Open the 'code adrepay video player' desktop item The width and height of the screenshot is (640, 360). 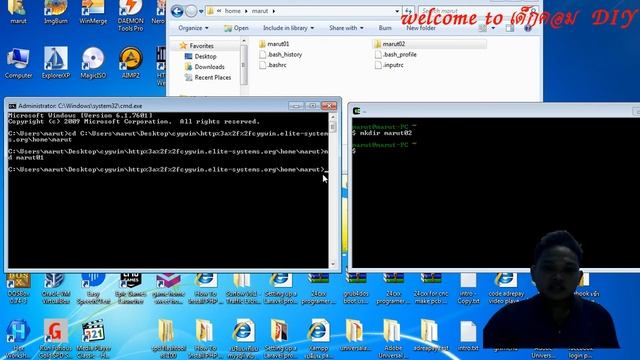coord(506,289)
